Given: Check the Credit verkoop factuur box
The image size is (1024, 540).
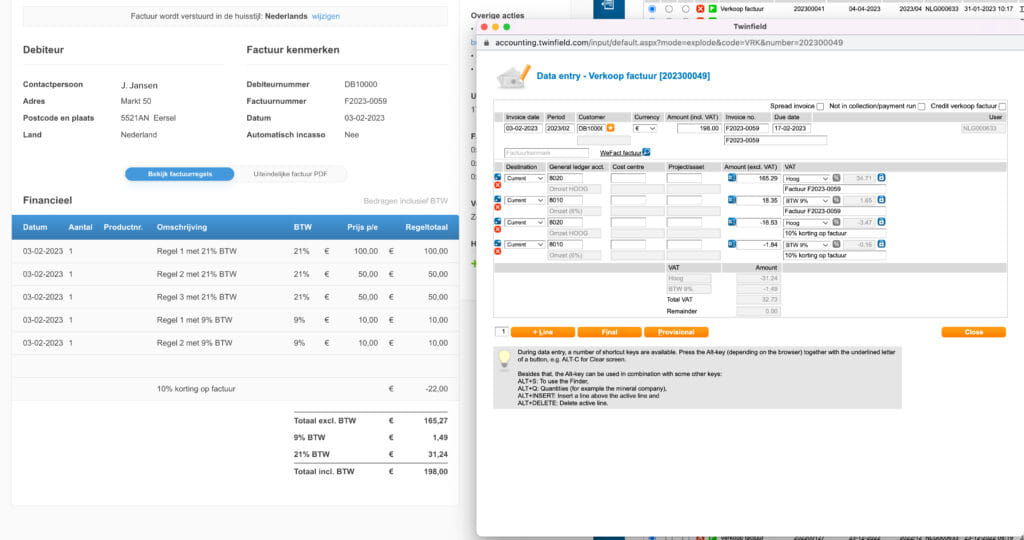Looking at the screenshot, I should click(1003, 106).
